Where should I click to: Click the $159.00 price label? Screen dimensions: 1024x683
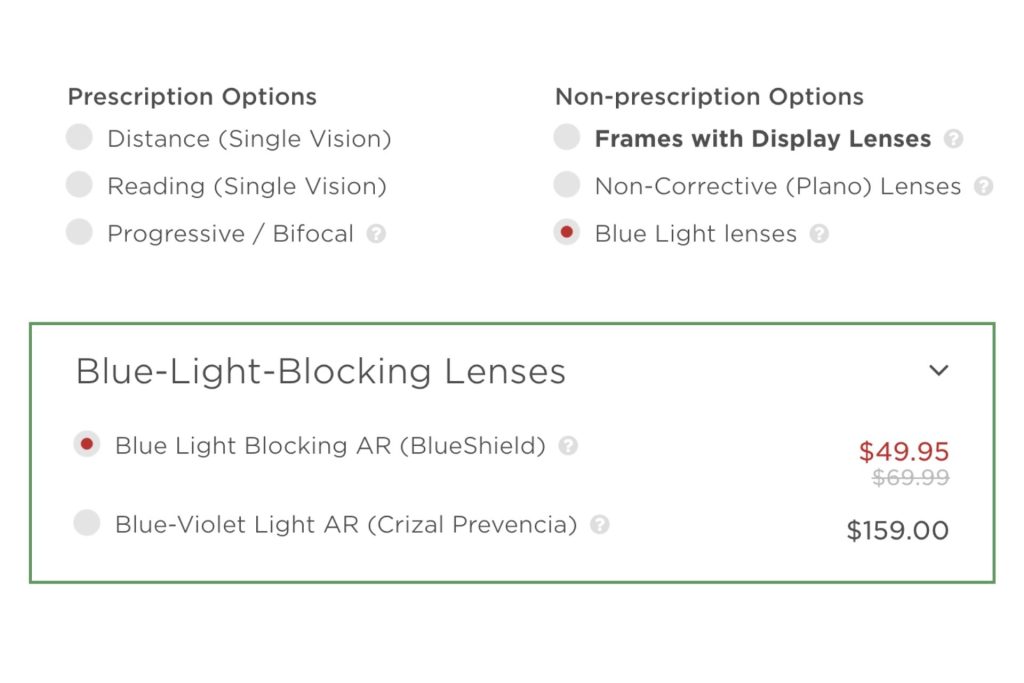click(898, 531)
